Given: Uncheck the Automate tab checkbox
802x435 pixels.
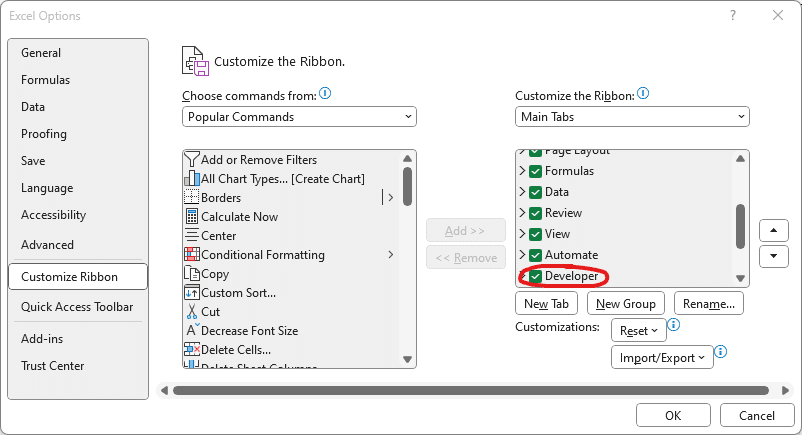Looking at the screenshot, I should (536, 255).
